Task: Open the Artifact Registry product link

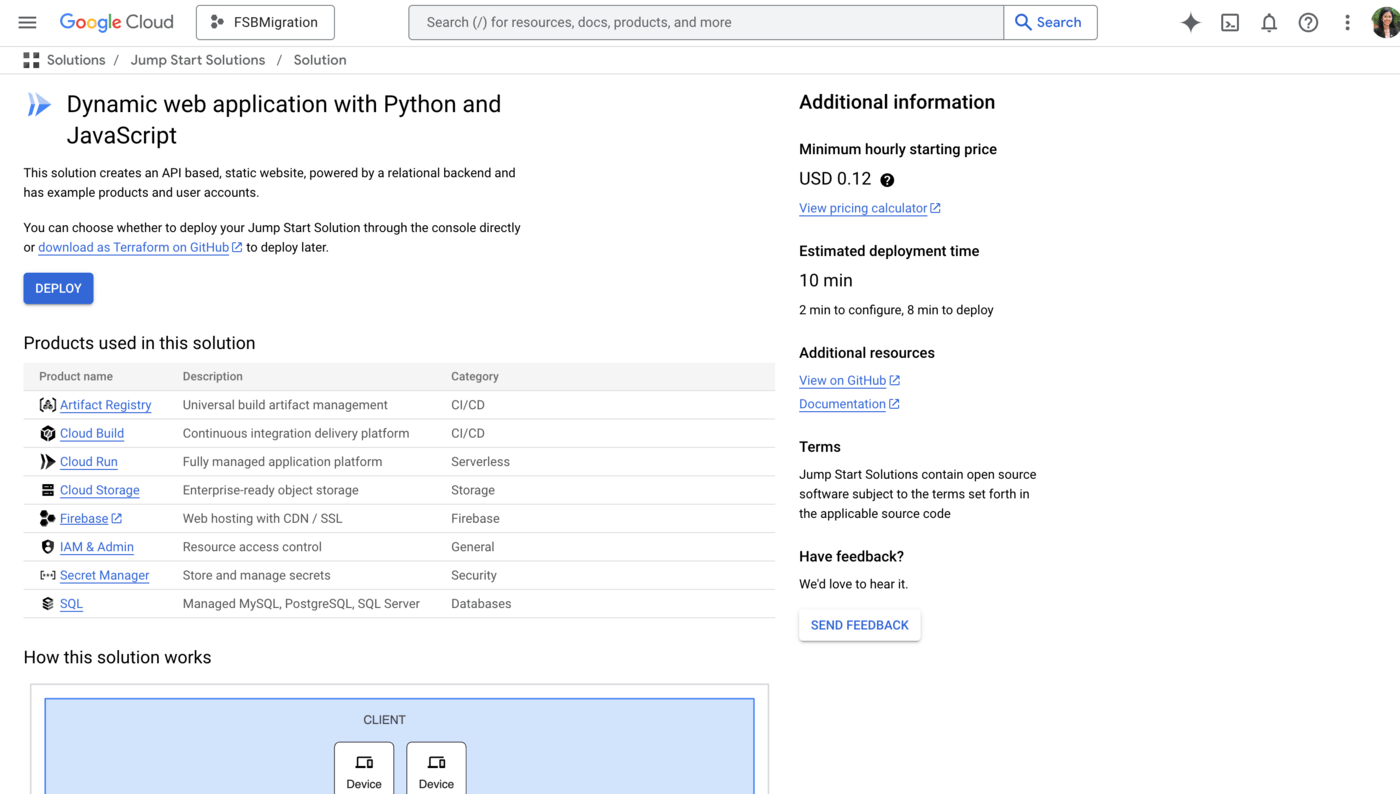Action: (x=105, y=405)
